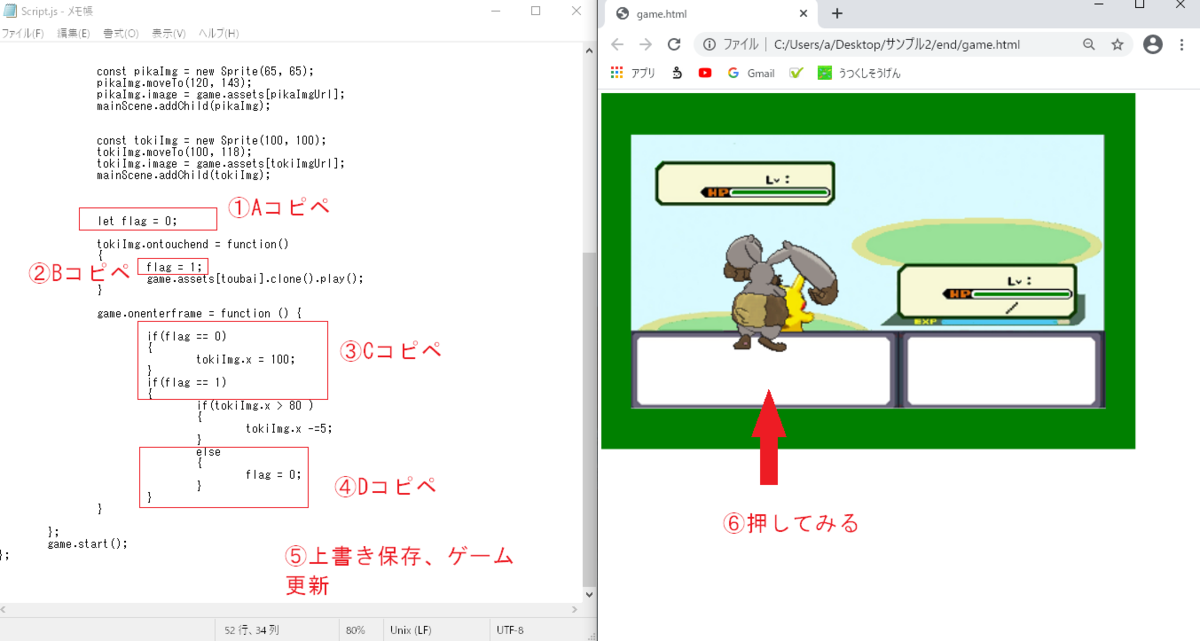Click the "tokiImg.x -=5;" code line
The image size is (1200, 641).
coord(288,428)
